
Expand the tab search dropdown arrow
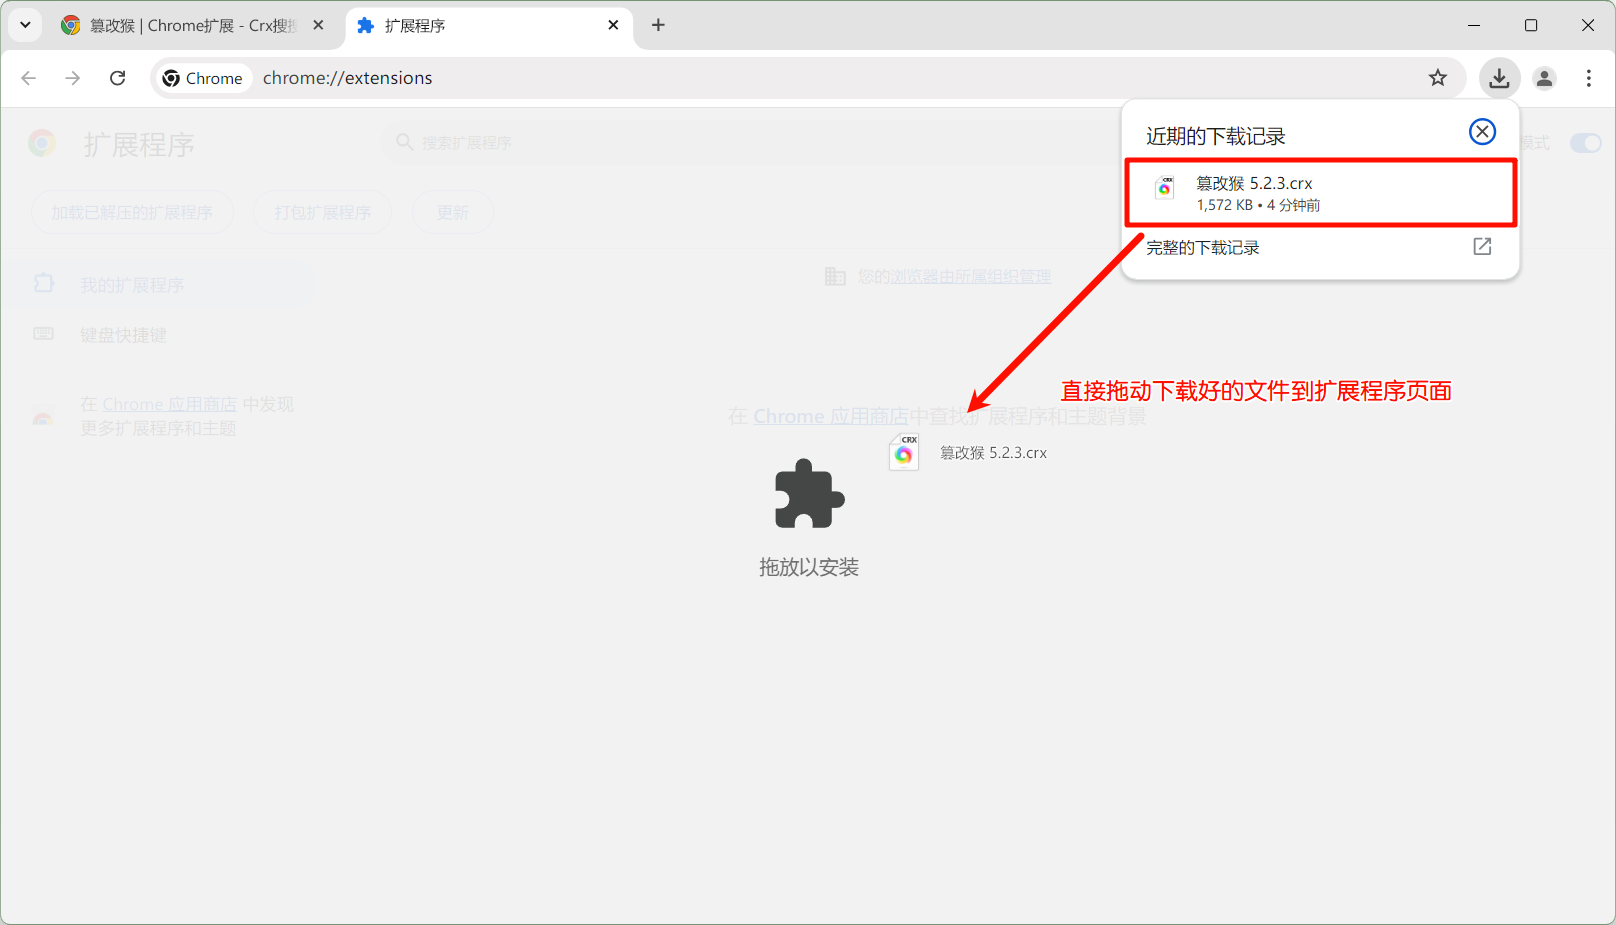tap(25, 25)
